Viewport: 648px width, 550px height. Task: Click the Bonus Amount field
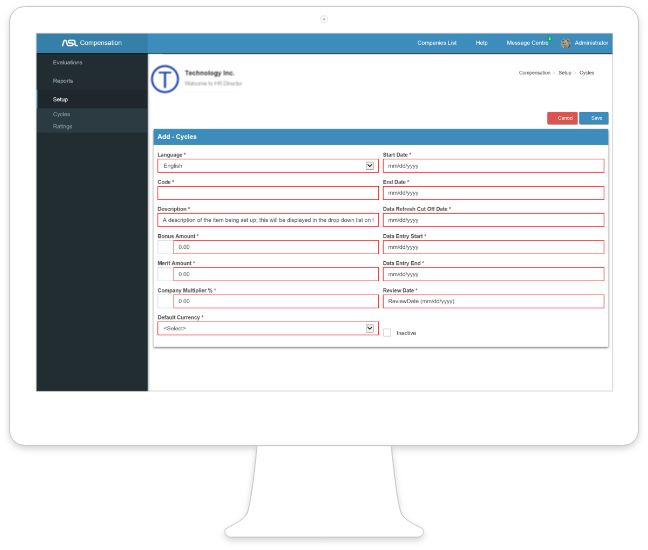pyautogui.click(x=268, y=247)
